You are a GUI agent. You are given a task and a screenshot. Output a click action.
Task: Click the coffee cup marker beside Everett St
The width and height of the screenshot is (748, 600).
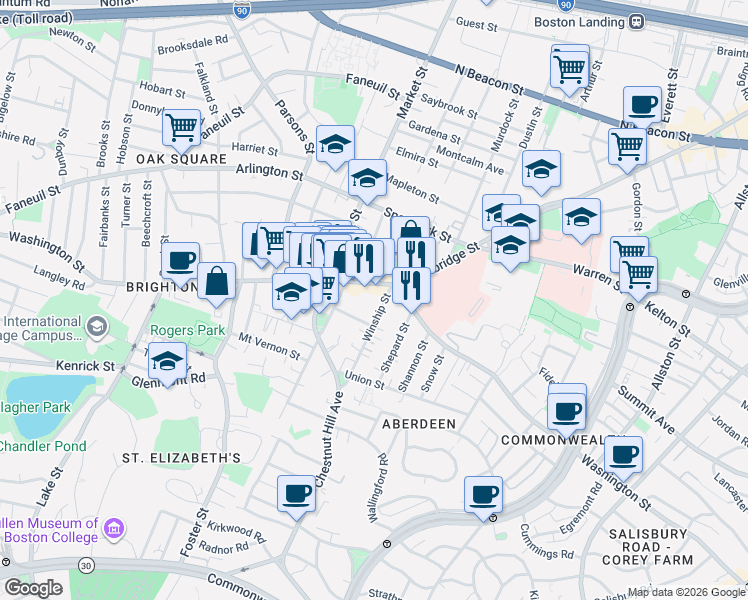click(642, 105)
